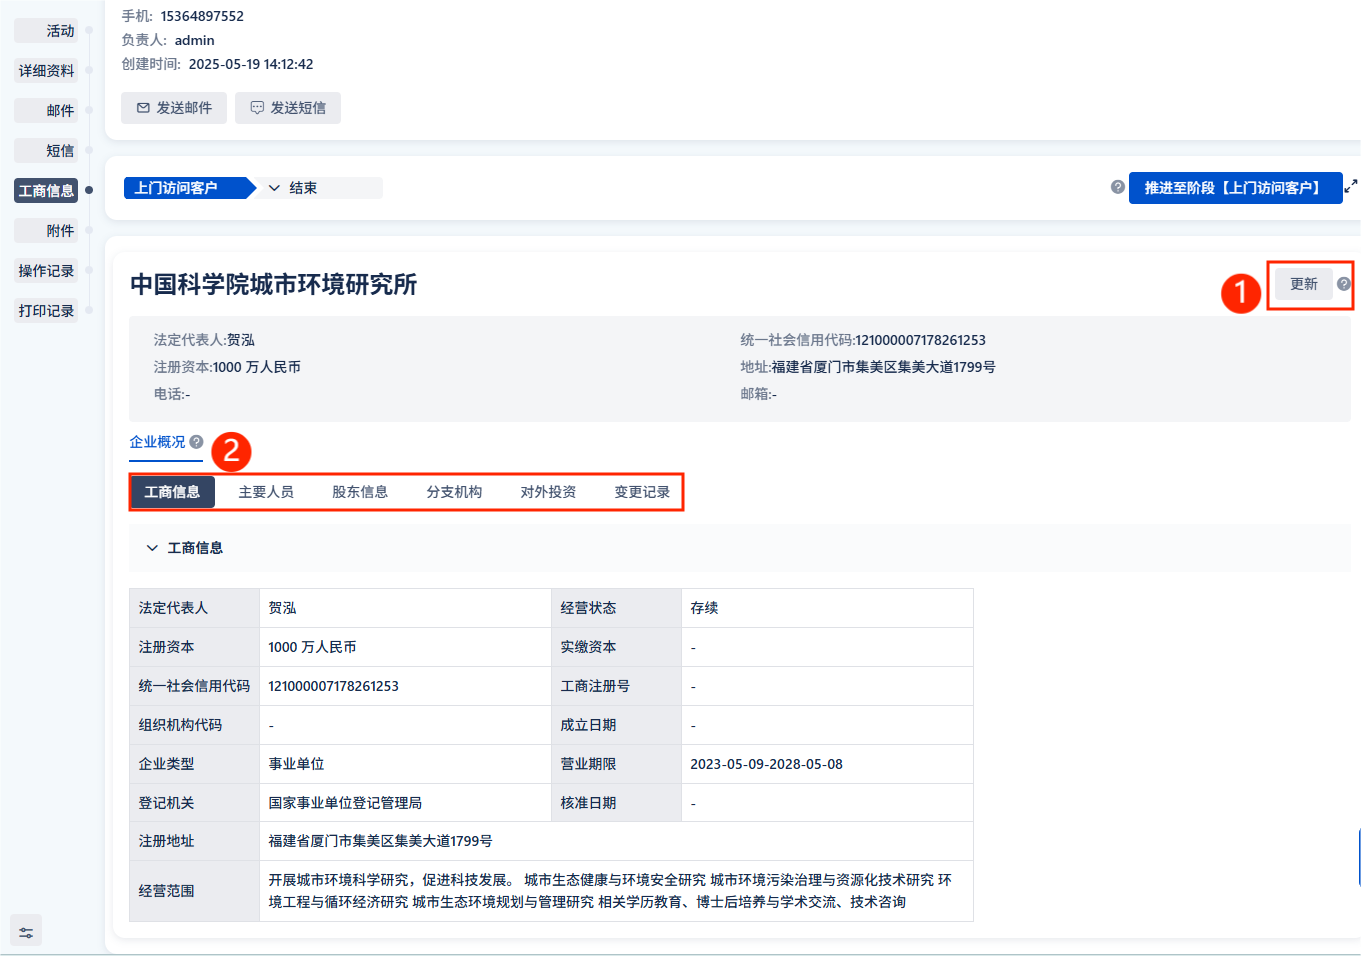The image size is (1361, 956).
Task: Select the 工商信息 sub-tab
Action: [x=172, y=492]
